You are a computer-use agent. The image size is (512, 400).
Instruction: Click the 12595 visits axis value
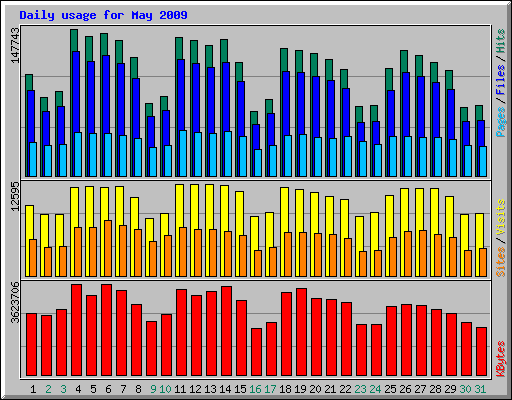[x=15, y=196]
